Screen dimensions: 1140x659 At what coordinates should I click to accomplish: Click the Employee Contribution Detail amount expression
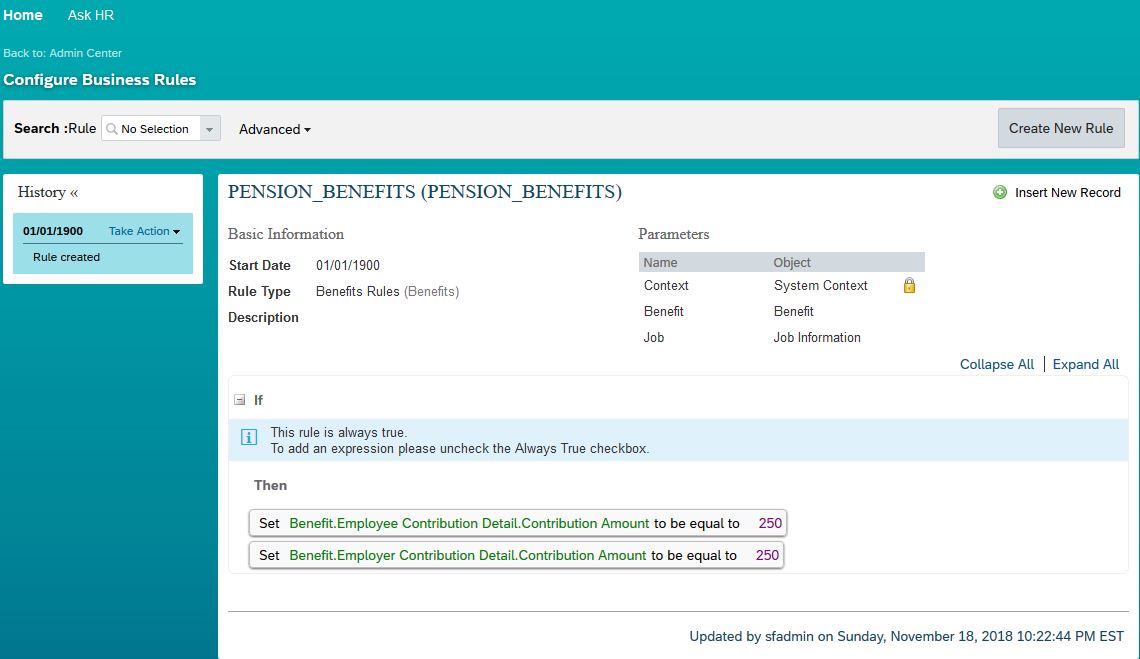coord(469,524)
